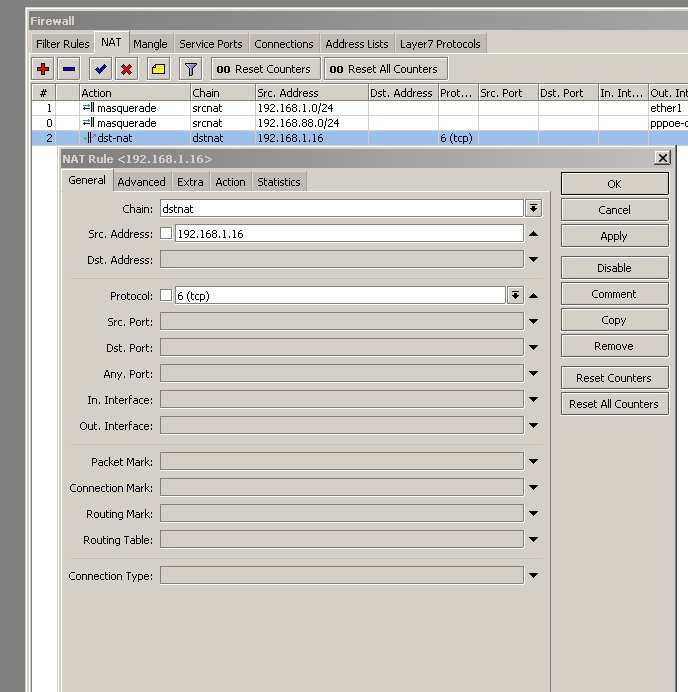Viewport: 688px width, 692px height.
Task: Switch to Layer7 Protocols tab
Action: 440,44
